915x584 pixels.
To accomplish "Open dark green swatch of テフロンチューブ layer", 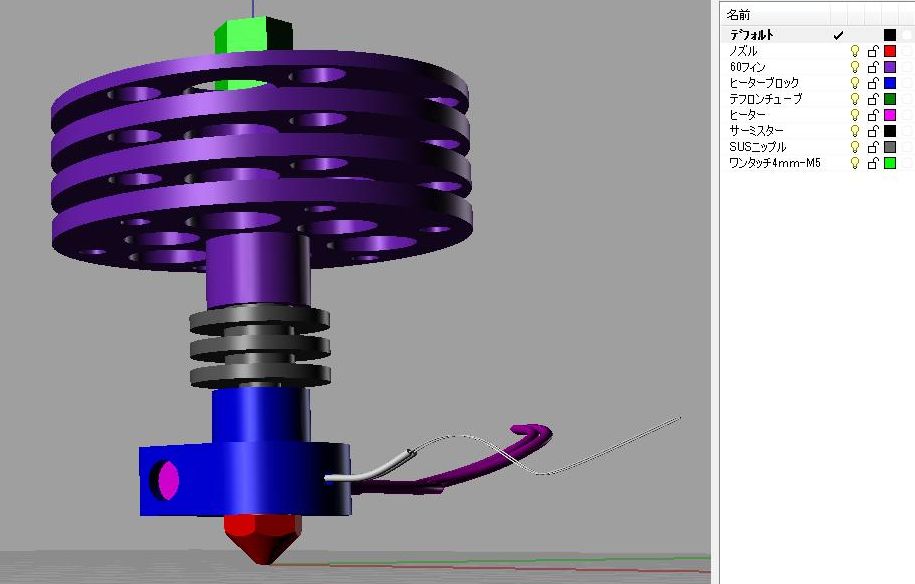I will [x=889, y=99].
